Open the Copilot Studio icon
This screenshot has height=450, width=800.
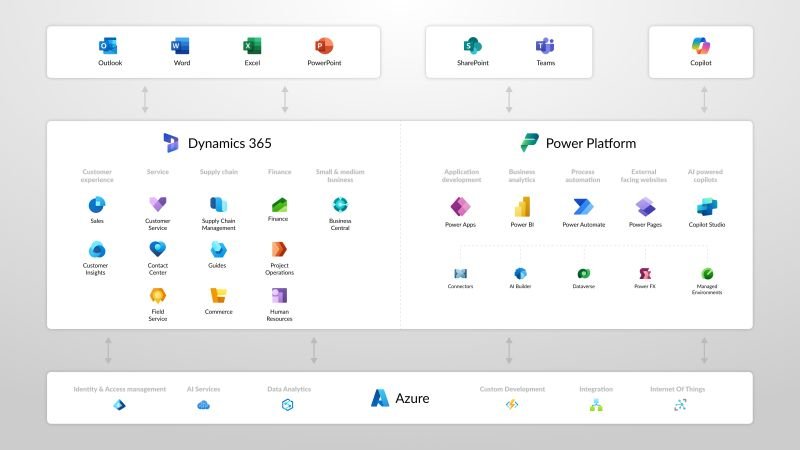tap(707, 207)
